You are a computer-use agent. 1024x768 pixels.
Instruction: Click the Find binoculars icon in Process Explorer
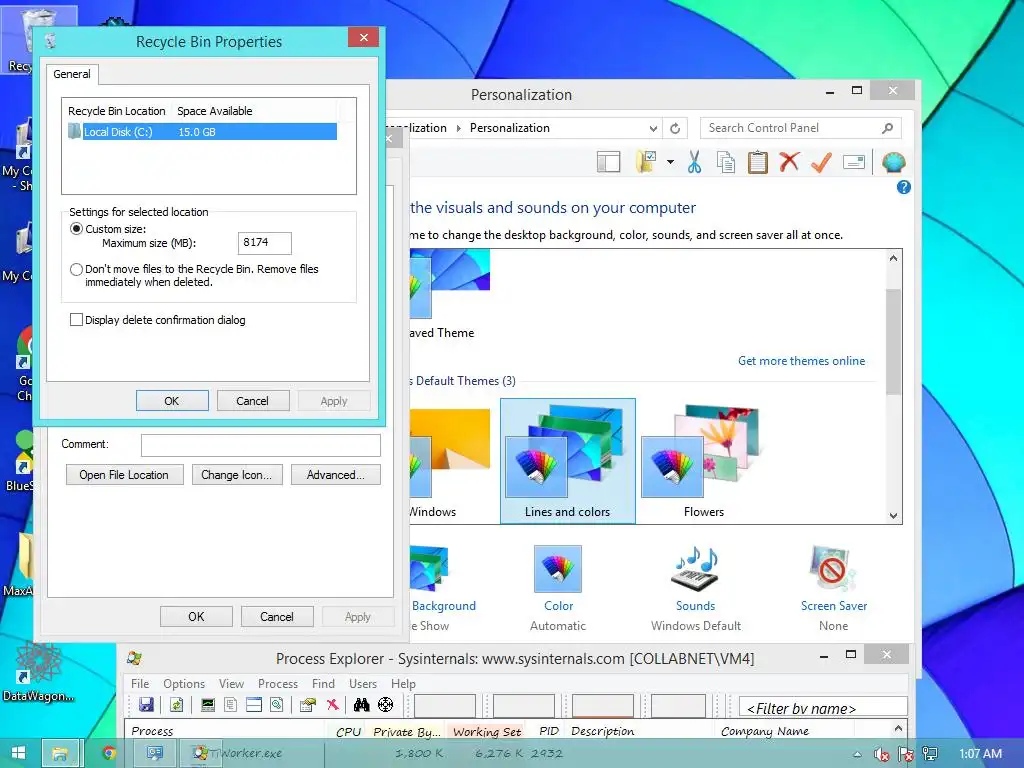point(361,704)
